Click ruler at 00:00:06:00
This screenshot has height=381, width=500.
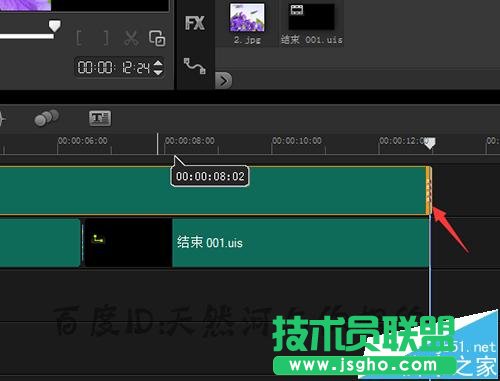pos(83,141)
